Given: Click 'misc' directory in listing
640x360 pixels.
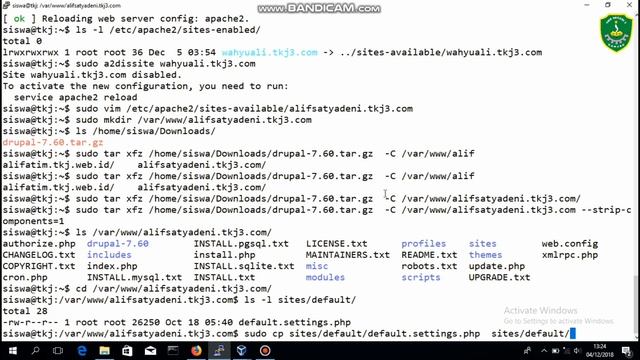Looking at the screenshot, I should (317, 266).
